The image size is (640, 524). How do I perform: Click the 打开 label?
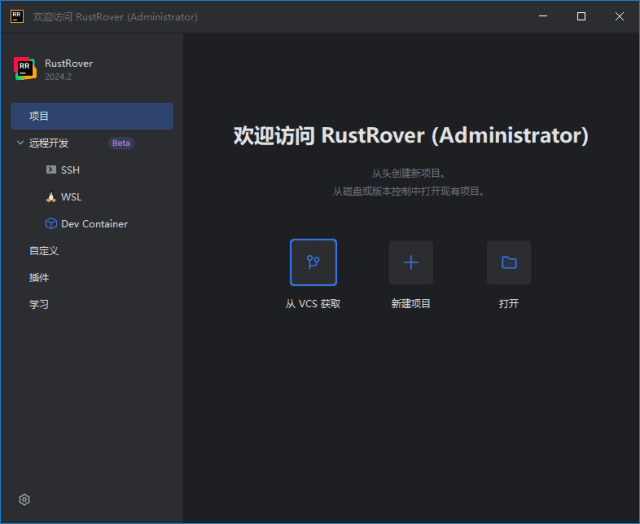click(x=509, y=304)
